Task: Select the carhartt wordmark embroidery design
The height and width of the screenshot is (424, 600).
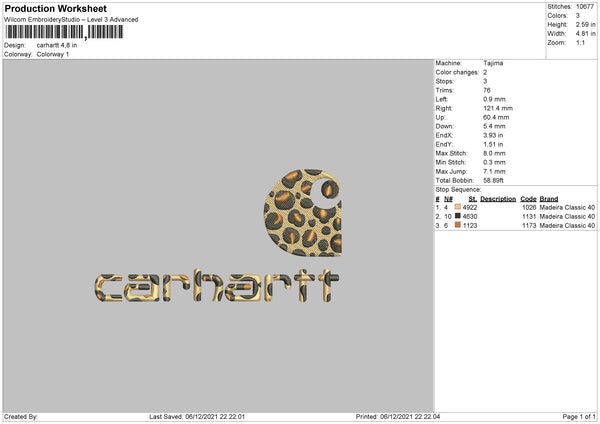Action: click(219, 286)
